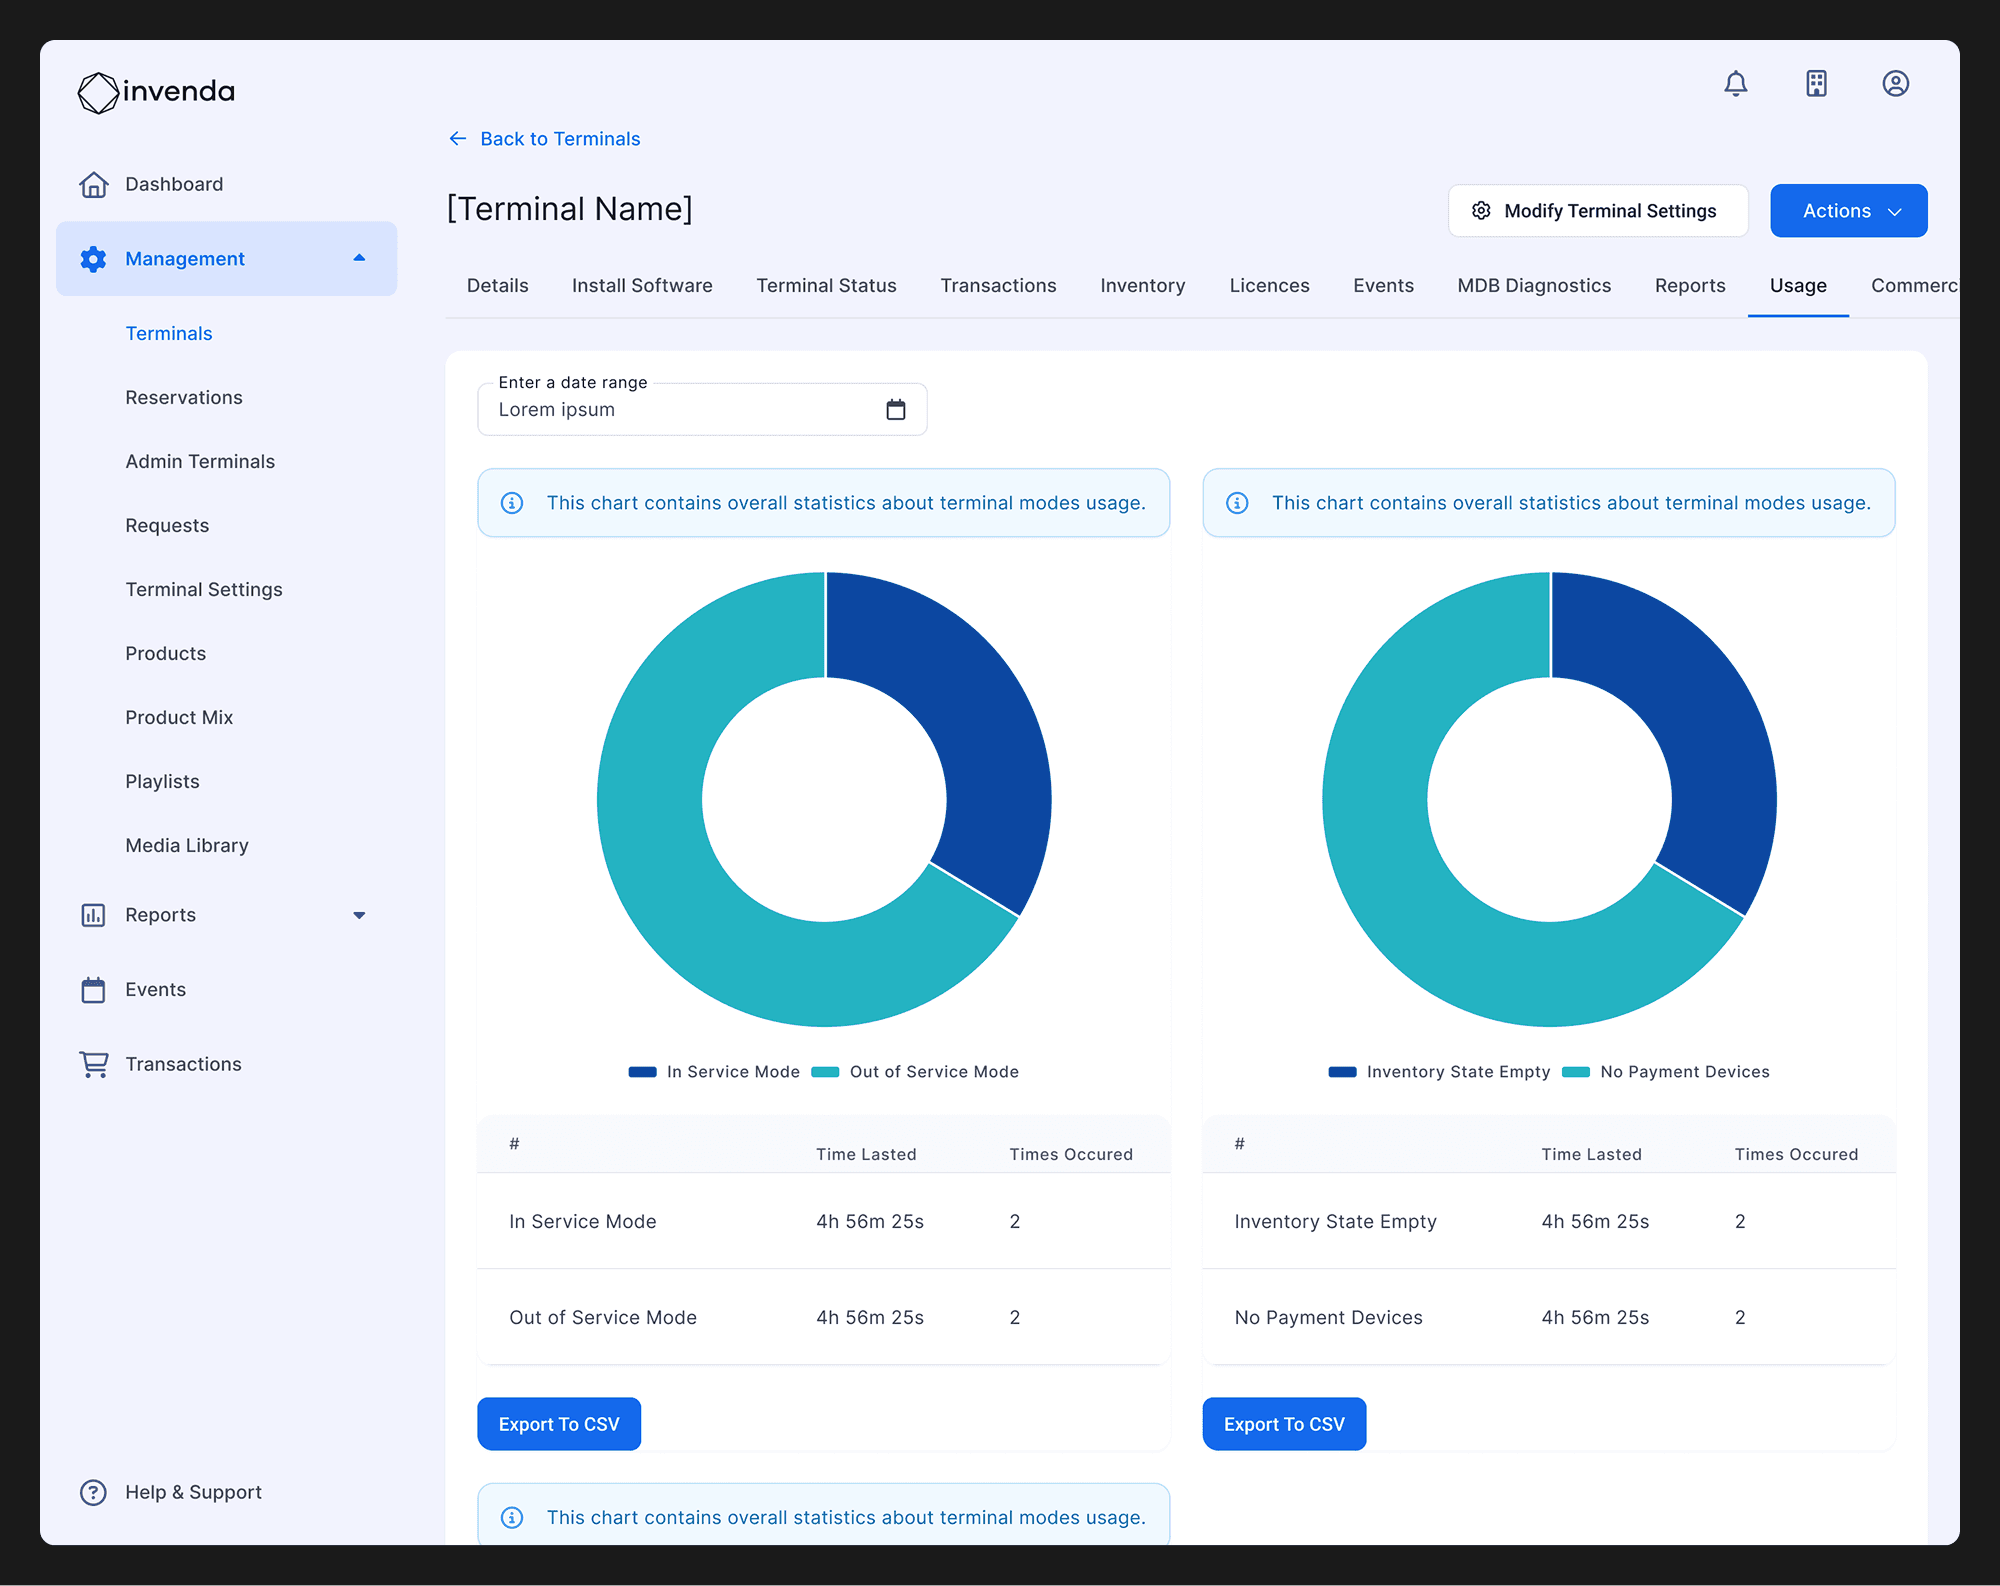Switch to the Install Software tab

642,286
